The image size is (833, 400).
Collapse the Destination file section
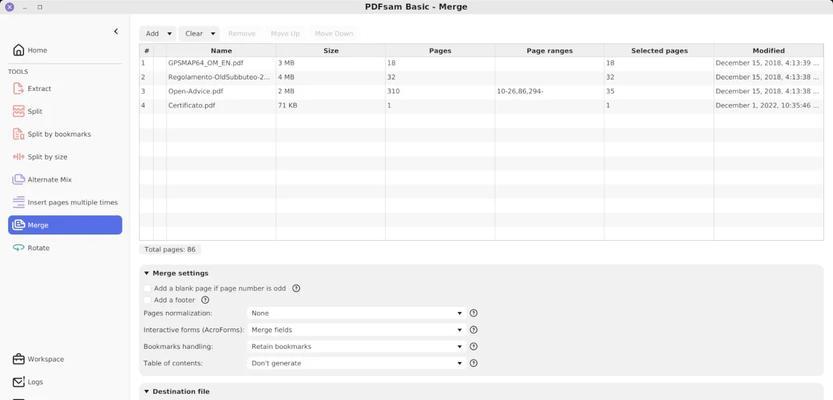147,392
